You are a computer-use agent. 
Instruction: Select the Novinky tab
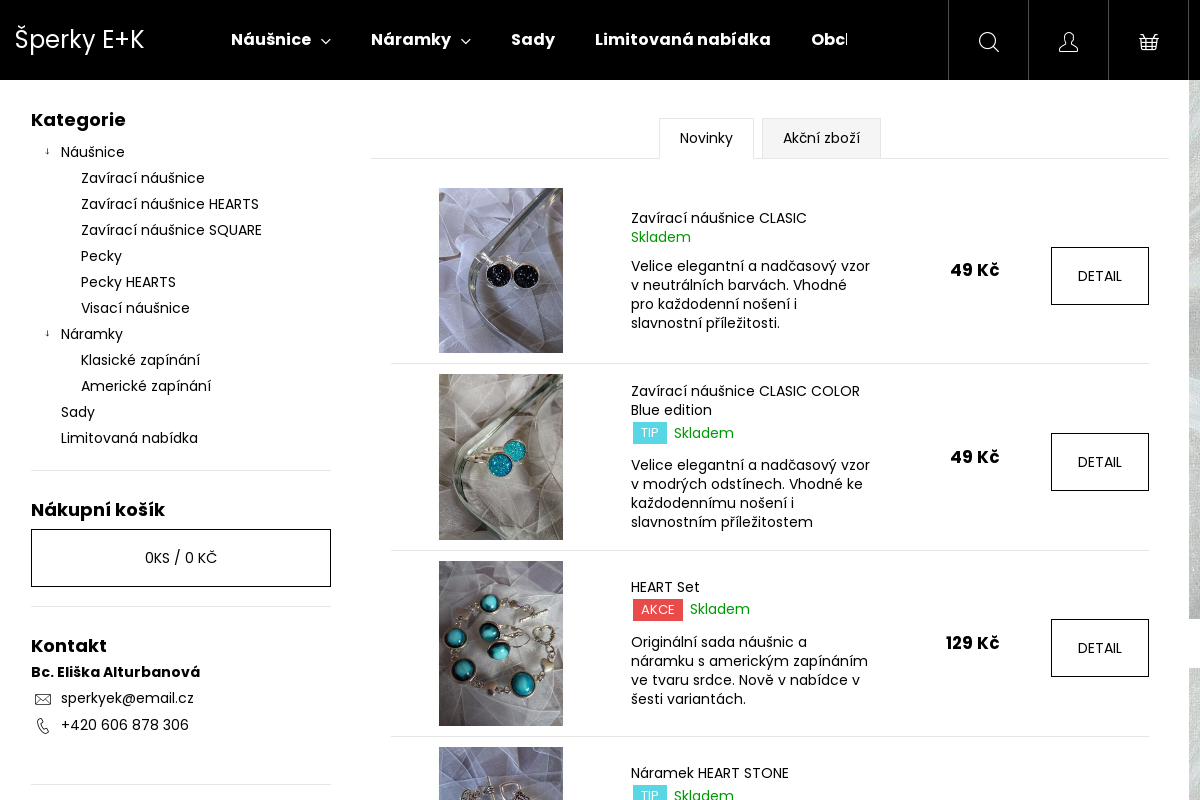[706, 138]
